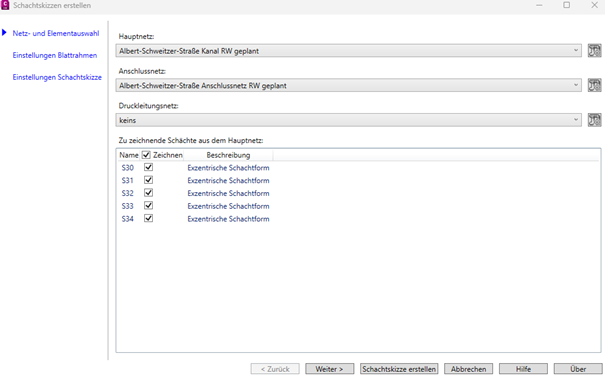Click the pick-network icon beside Hauptnetz
The width and height of the screenshot is (605, 379).
pyautogui.click(x=594, y=51)
